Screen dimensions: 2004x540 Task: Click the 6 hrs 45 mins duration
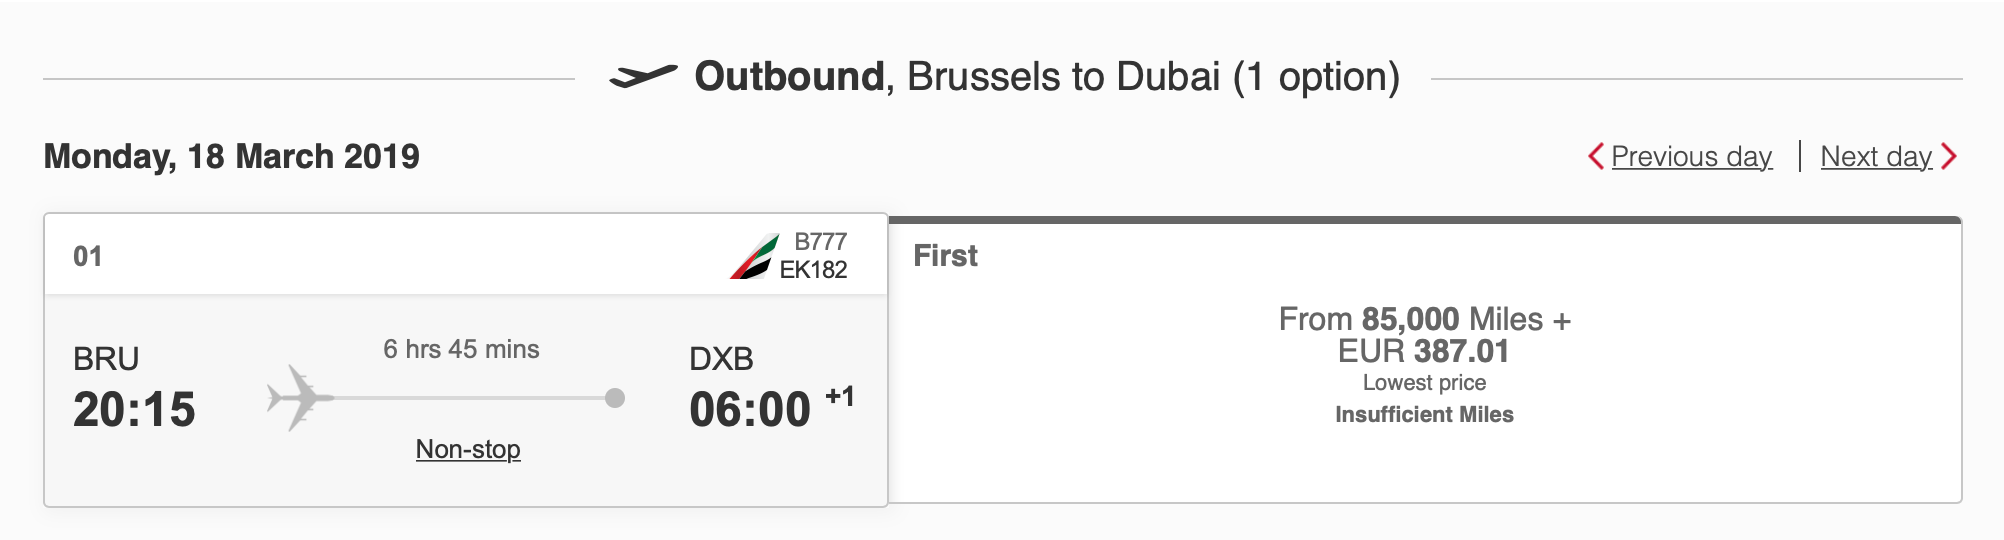(x=461, y=349)
